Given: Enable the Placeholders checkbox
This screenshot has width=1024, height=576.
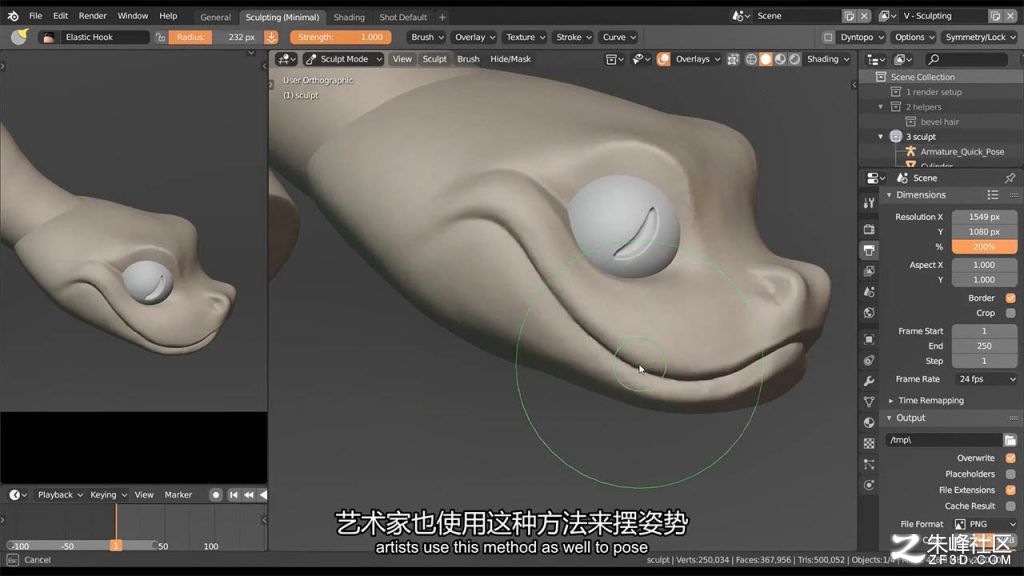Looking at the screenshot, I should 1010,474.
